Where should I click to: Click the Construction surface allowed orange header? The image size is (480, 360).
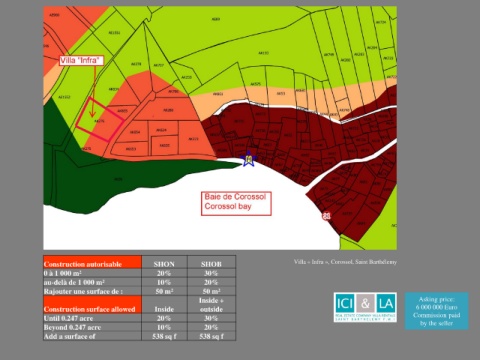click(x=92, y=305)
